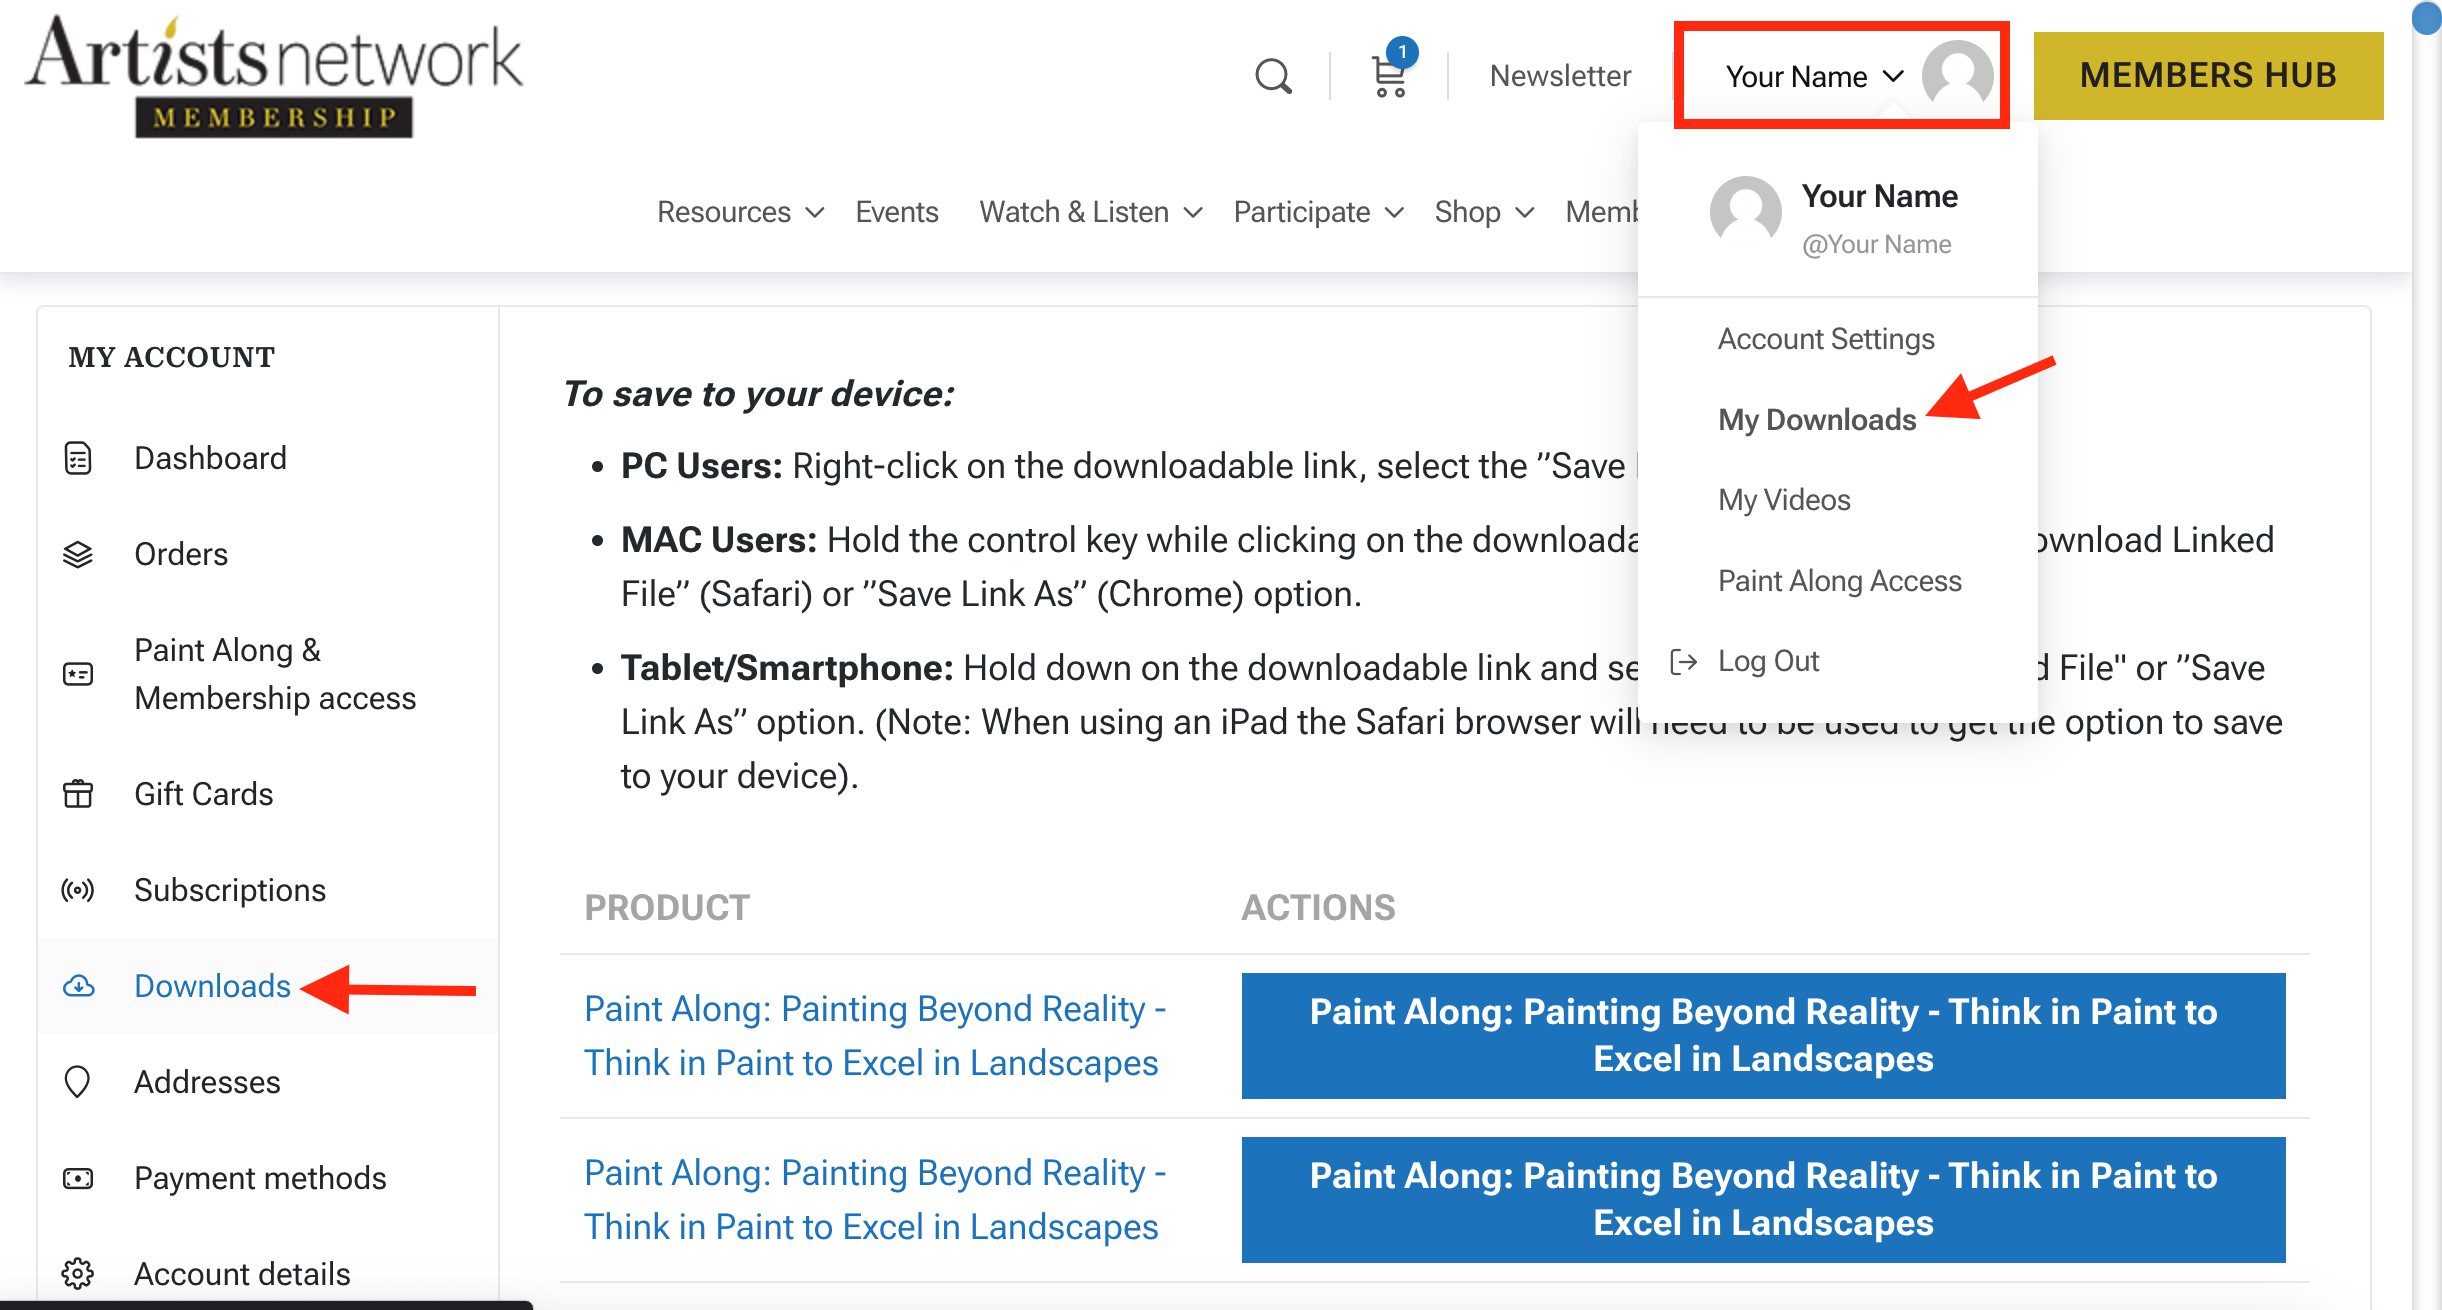Click the Account details gear icon
2442x1310 pixels.
click(77, 1273)
